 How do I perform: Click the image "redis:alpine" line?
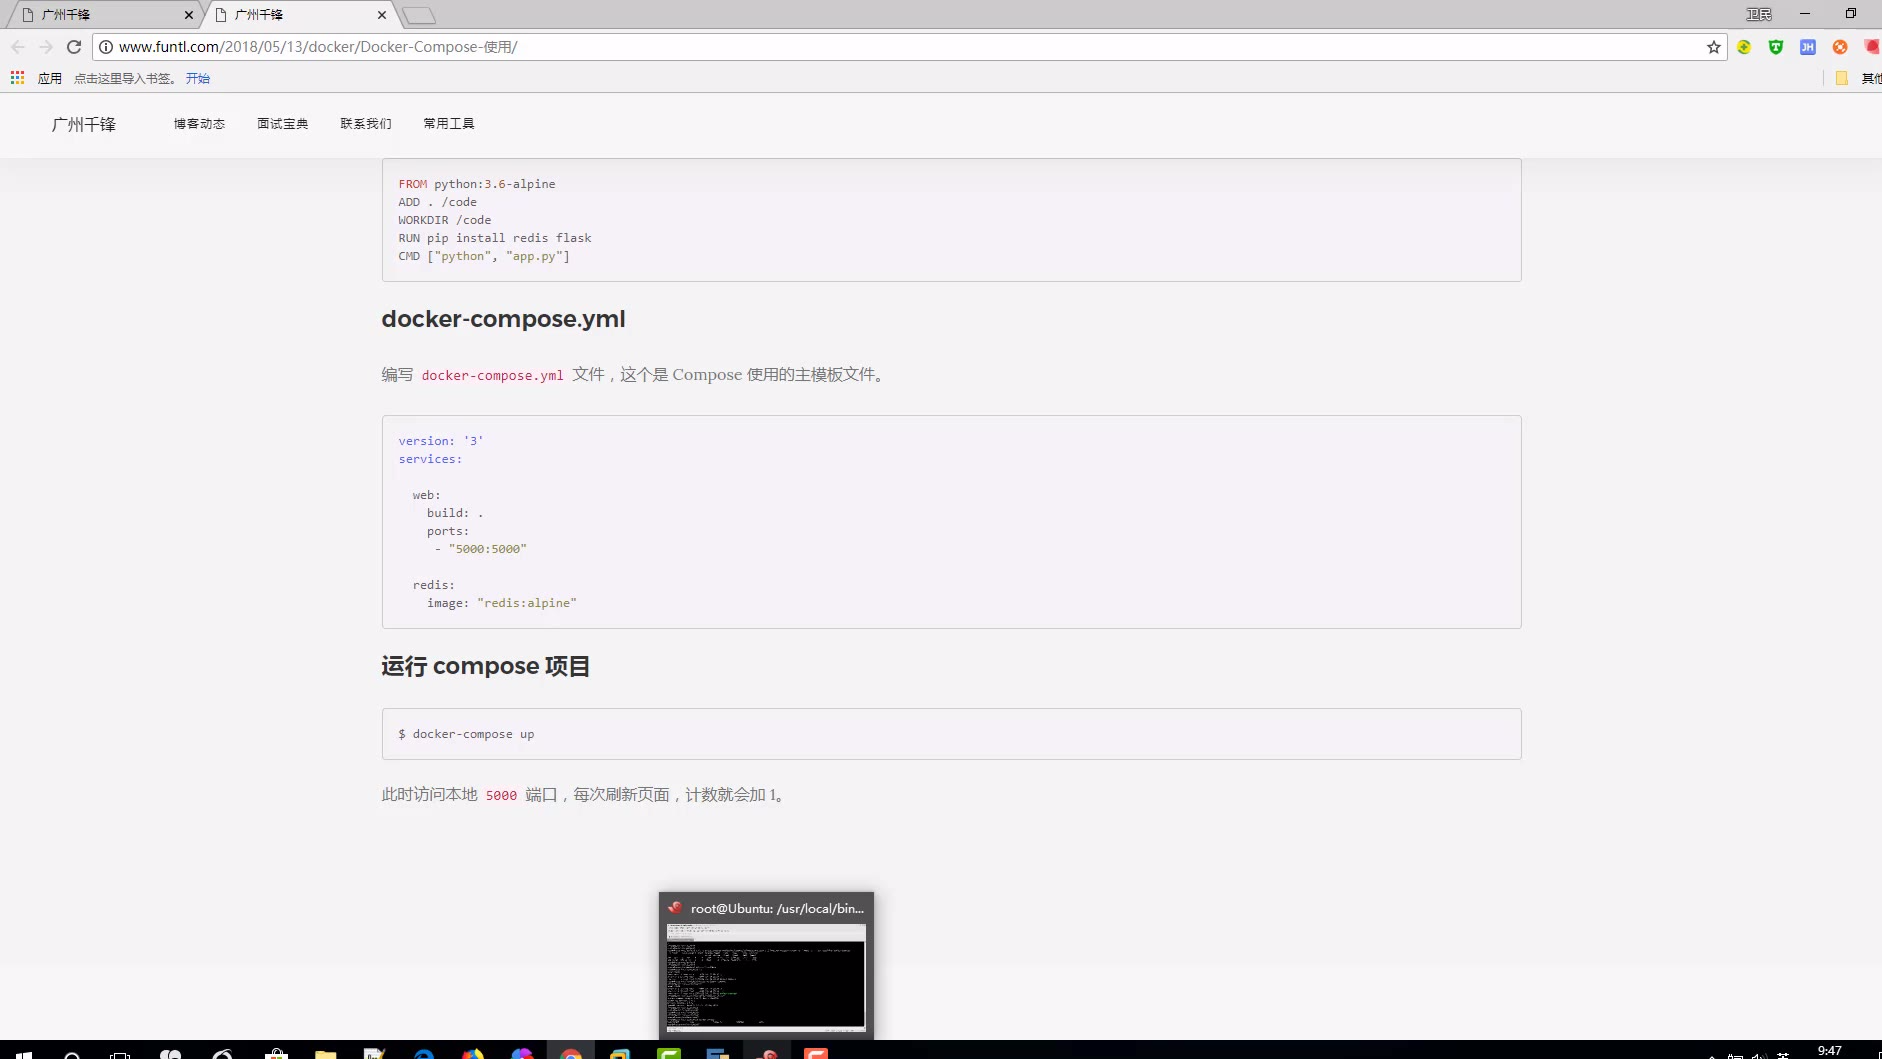[x=502, y=603]
